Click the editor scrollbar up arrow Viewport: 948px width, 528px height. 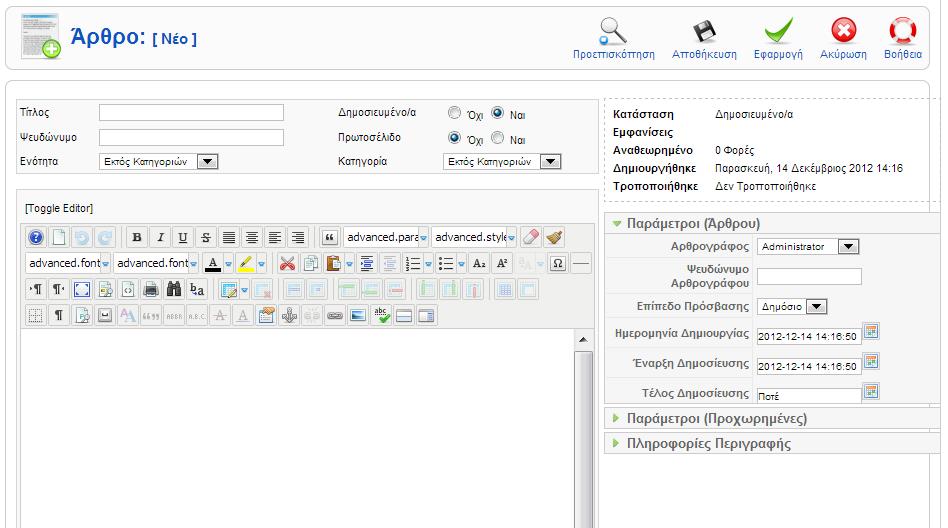(x=583, y=340)
